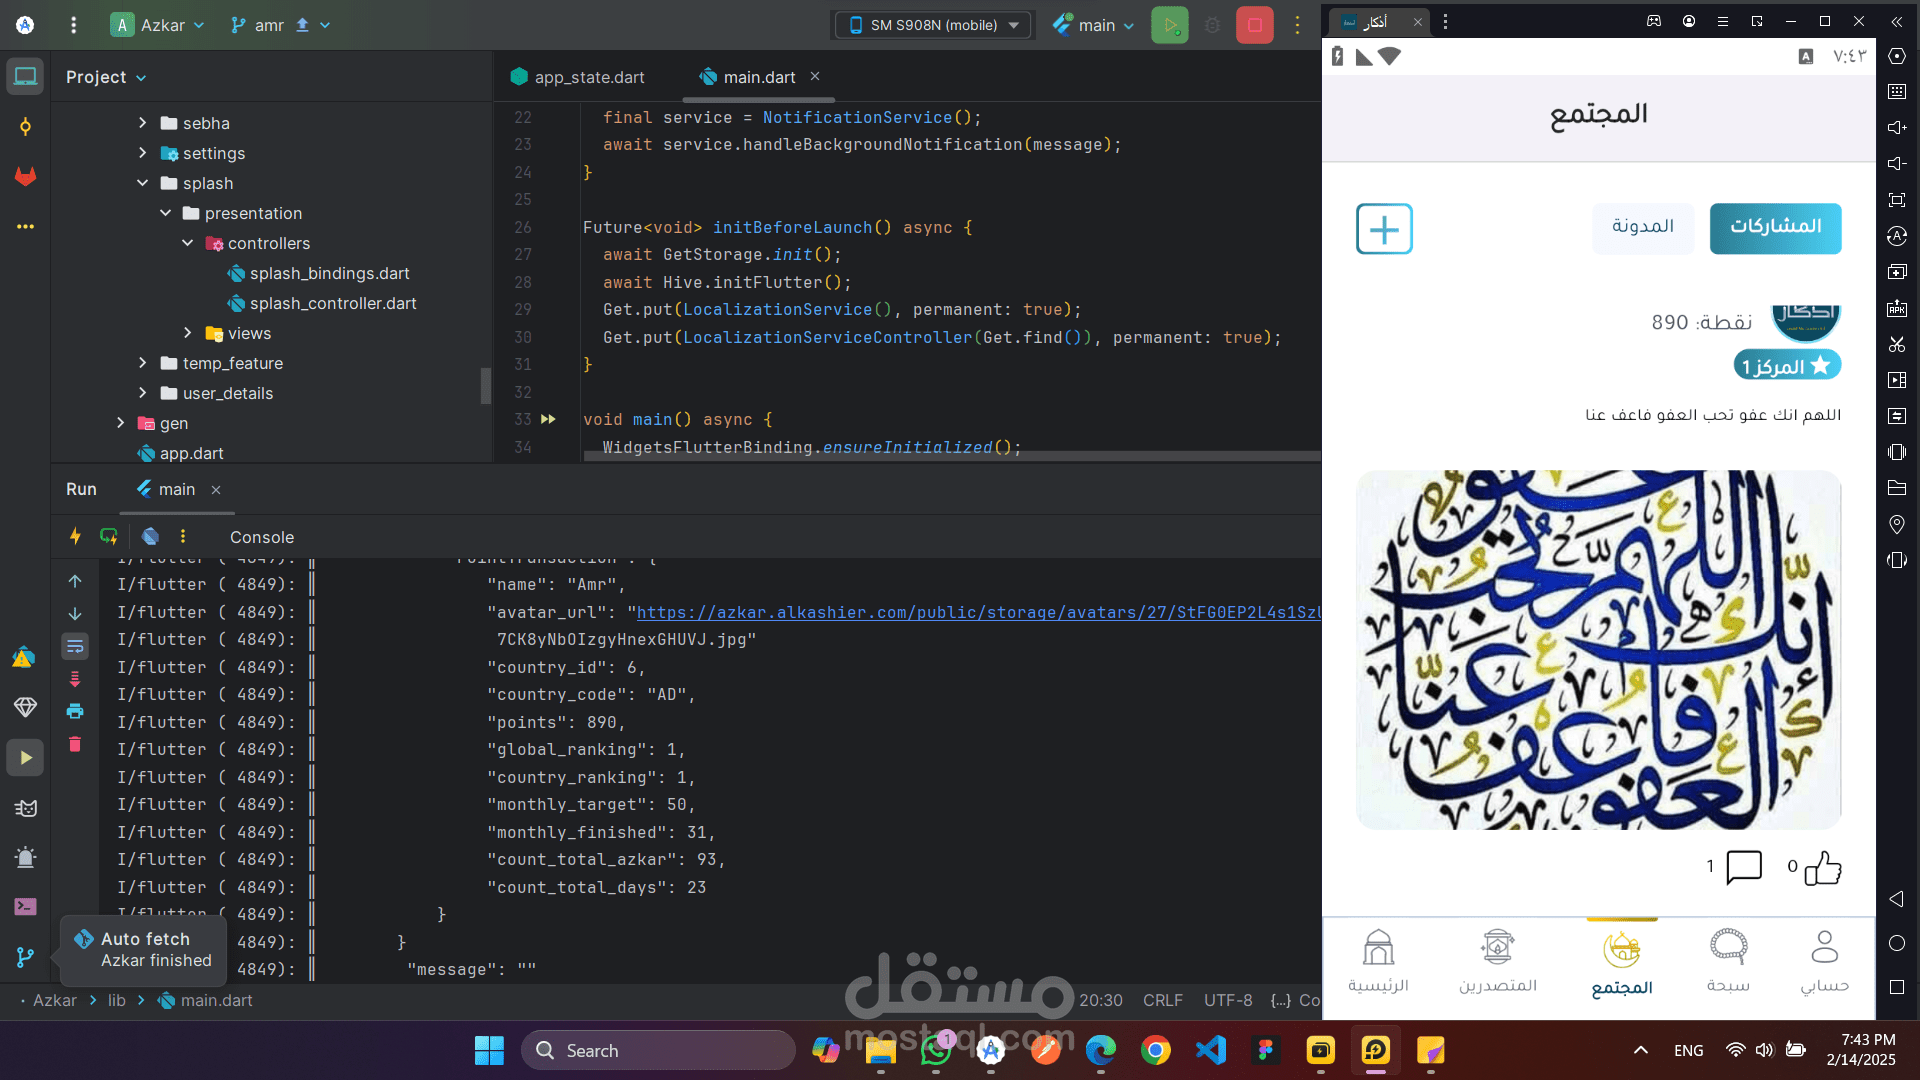Toggle scroll to end of console
The height and width of the screenshot is (1080, 1920).
(75, 679)
